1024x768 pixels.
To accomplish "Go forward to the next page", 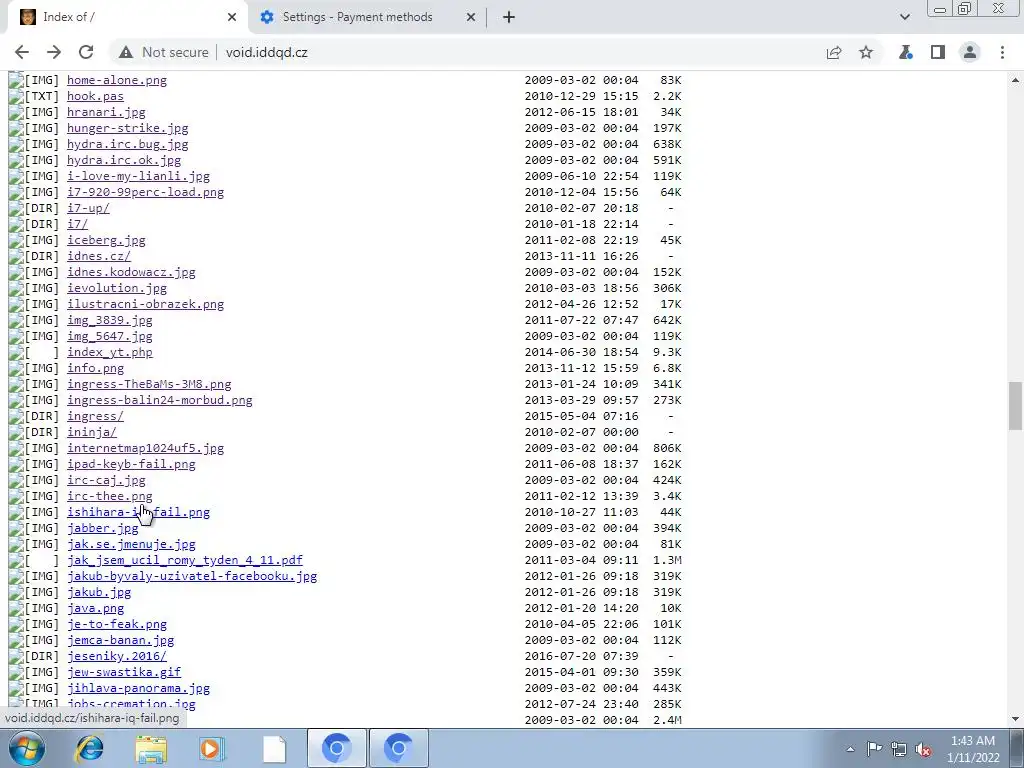I will (x=54, y=52).
